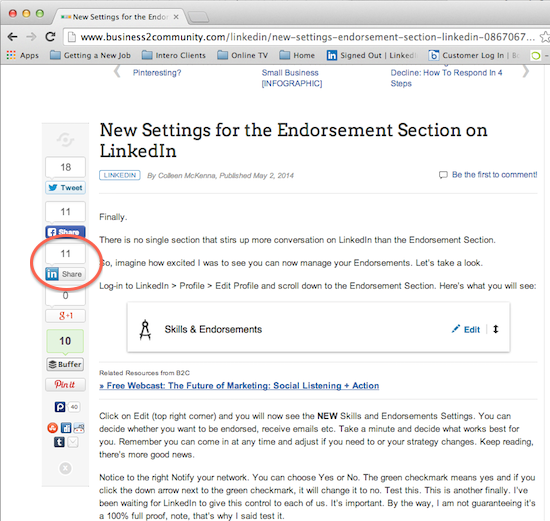Screen dimensions: 550x521
Task: Open the Signed Out LinkedIn bookmark
Action: (x=371, y=55)
